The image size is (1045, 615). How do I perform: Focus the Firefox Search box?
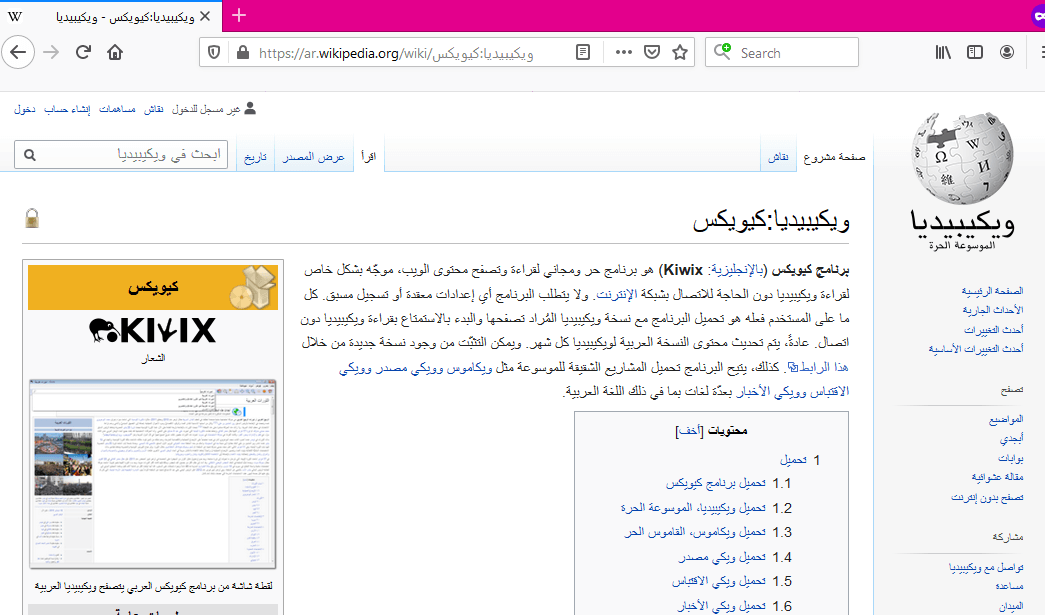[x=782, y=53]
